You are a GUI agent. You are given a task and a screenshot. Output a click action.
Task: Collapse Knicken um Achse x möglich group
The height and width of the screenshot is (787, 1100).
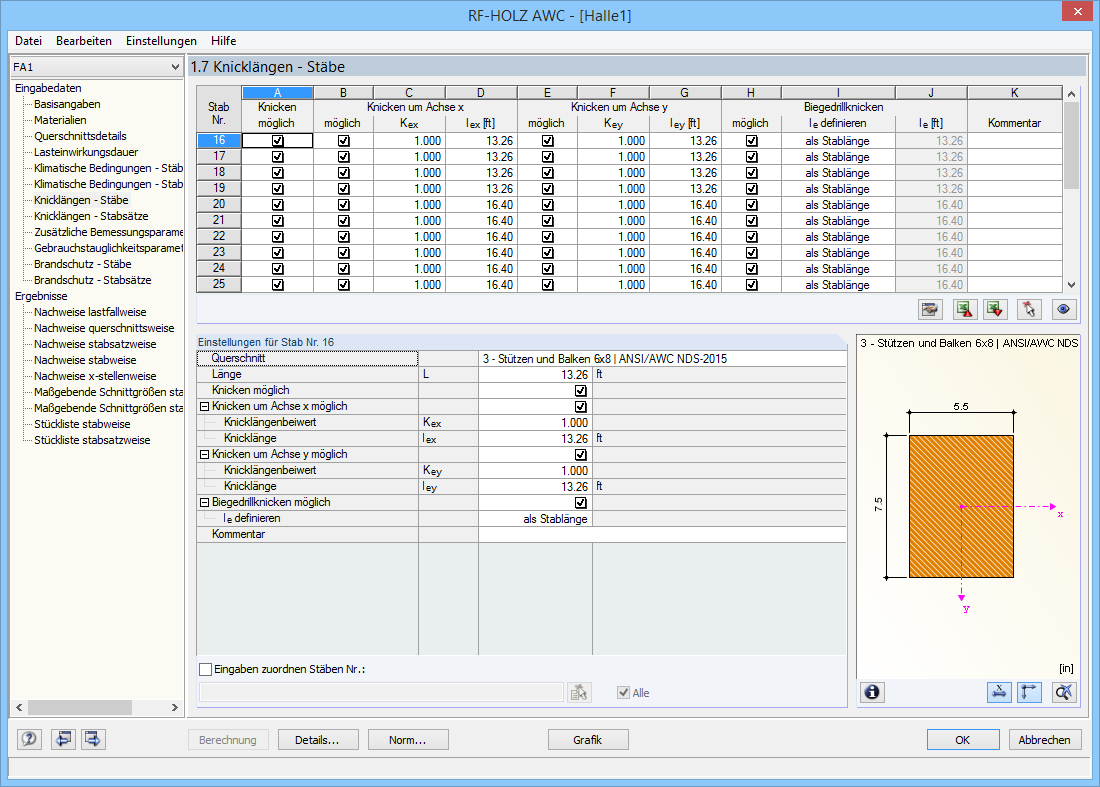pyautogui.click(x=204, y=406)
